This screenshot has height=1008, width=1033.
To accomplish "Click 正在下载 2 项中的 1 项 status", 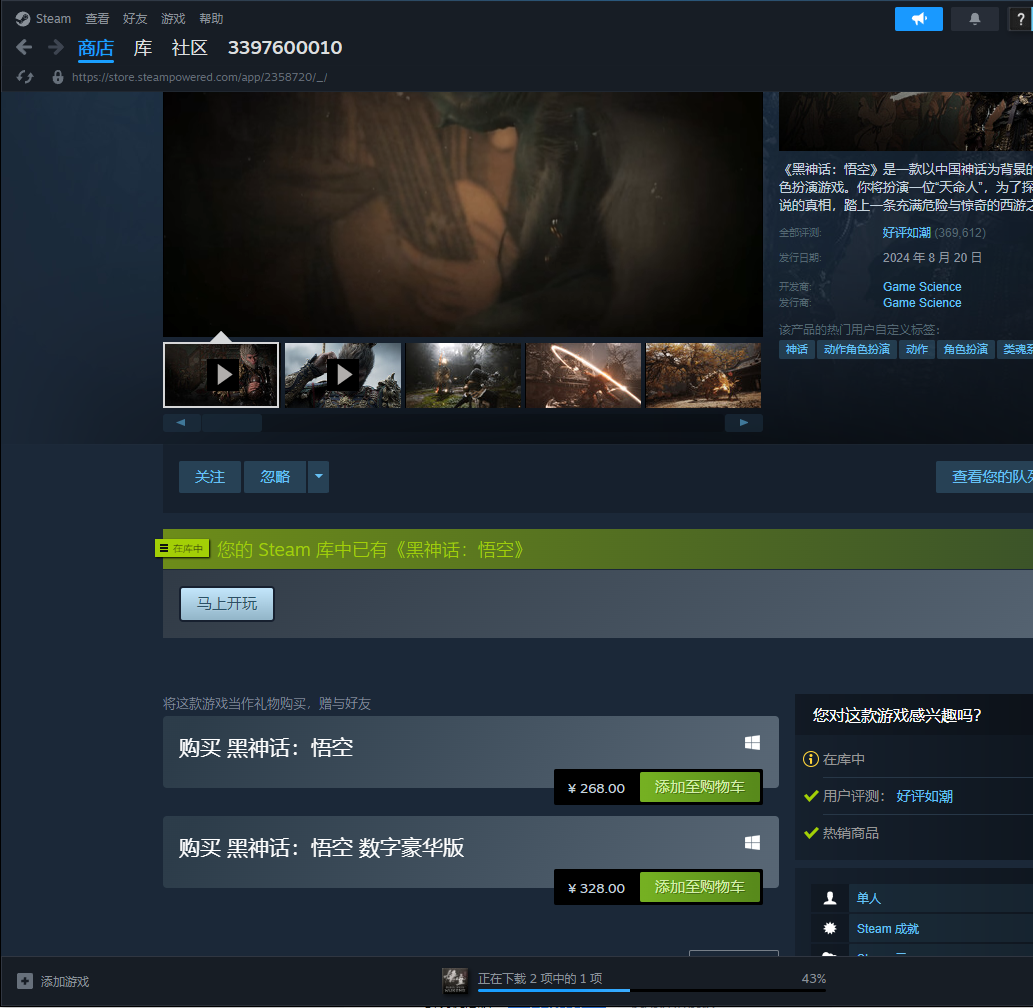I will tap(540, 978).
